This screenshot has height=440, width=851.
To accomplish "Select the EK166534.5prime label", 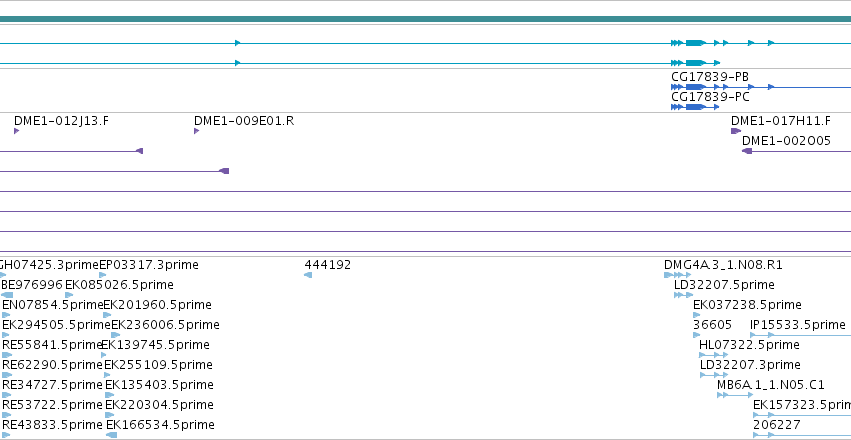I will tap(161, 425).
